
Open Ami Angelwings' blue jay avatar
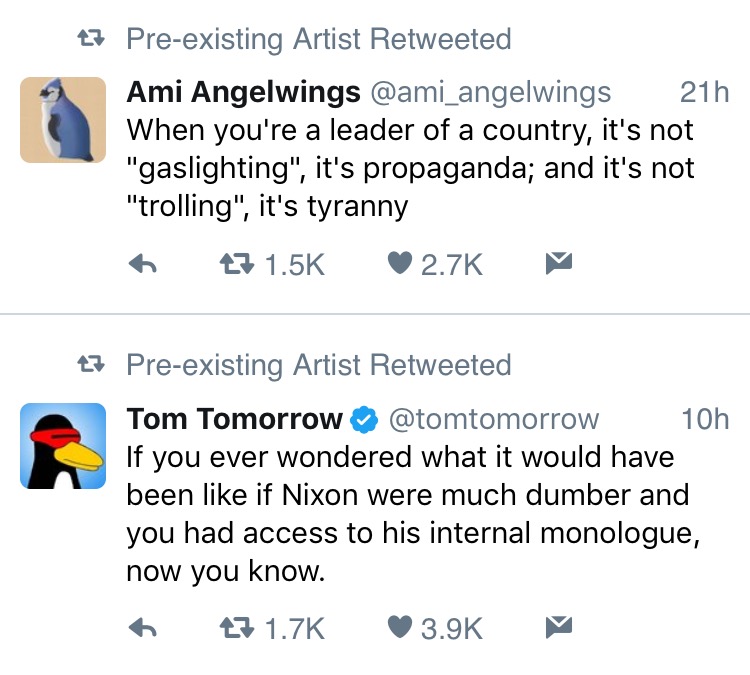coord(63,120)
